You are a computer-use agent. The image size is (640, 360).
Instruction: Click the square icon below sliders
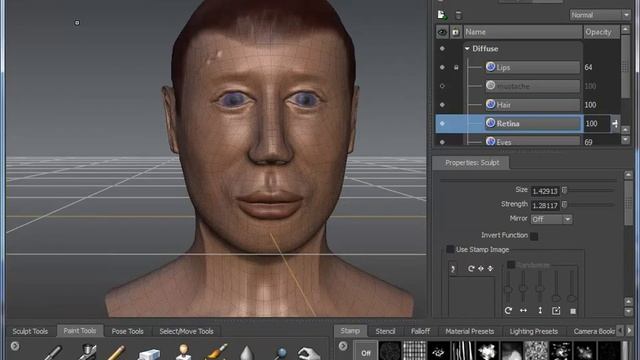573,311
